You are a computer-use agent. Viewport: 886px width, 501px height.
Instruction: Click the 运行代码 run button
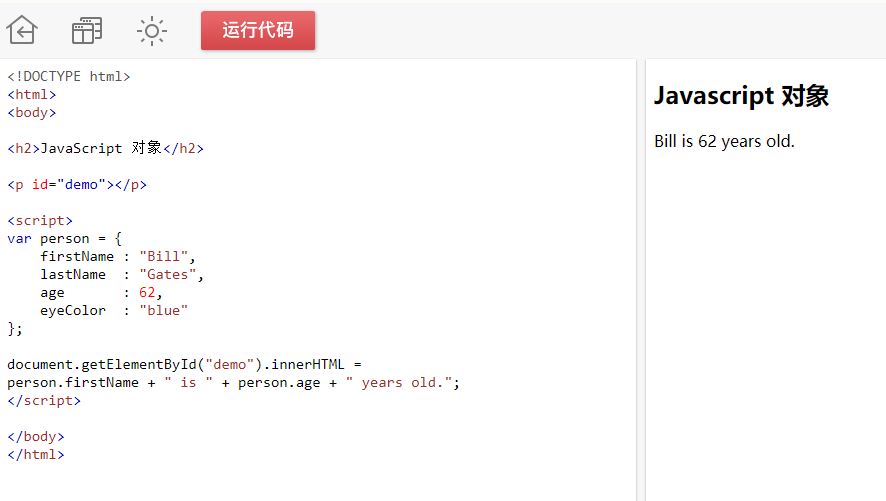pos(258,31)
